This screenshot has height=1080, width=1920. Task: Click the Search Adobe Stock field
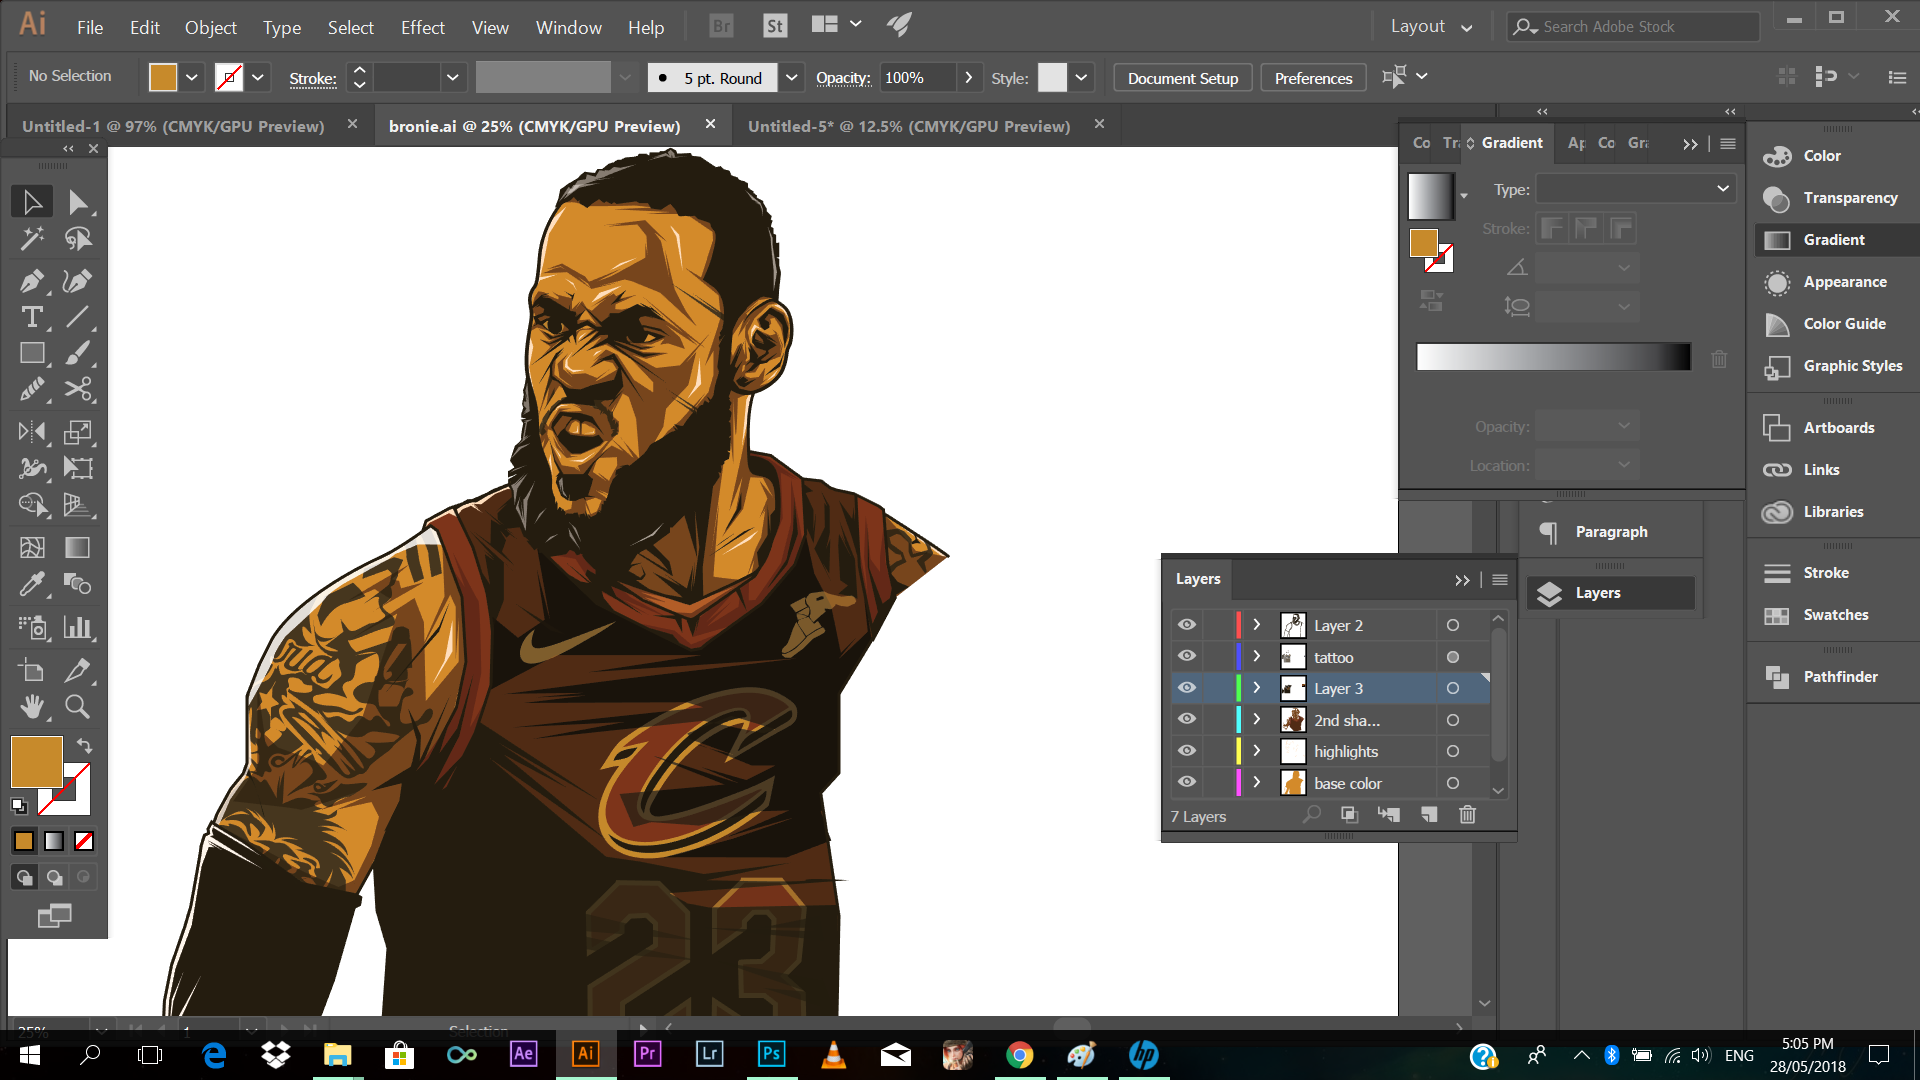point(1634,27)
